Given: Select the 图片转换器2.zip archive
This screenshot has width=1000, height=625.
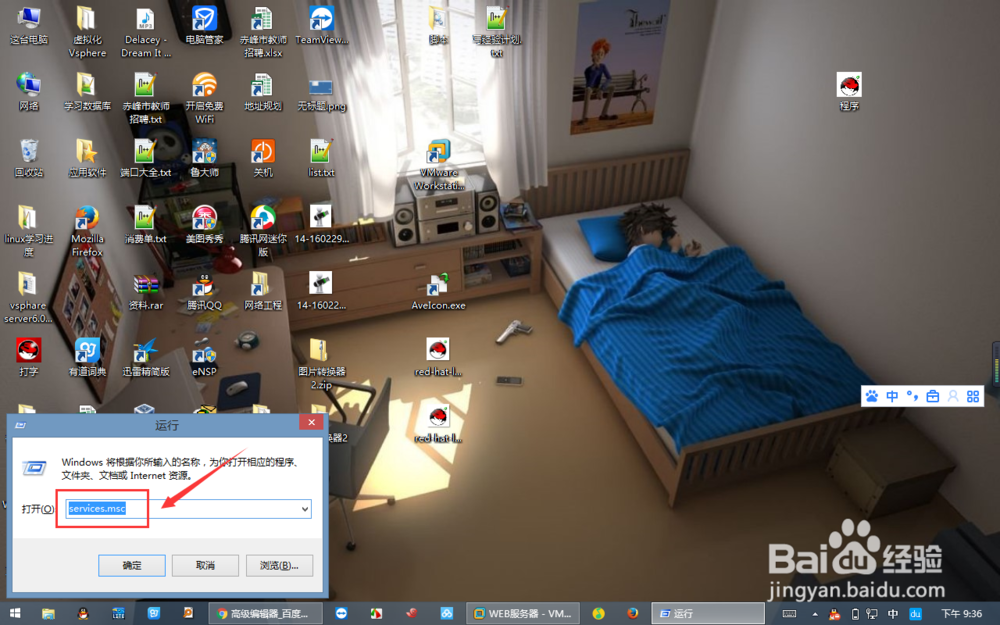Looking at the screenshot, I should tap(321, 364).
